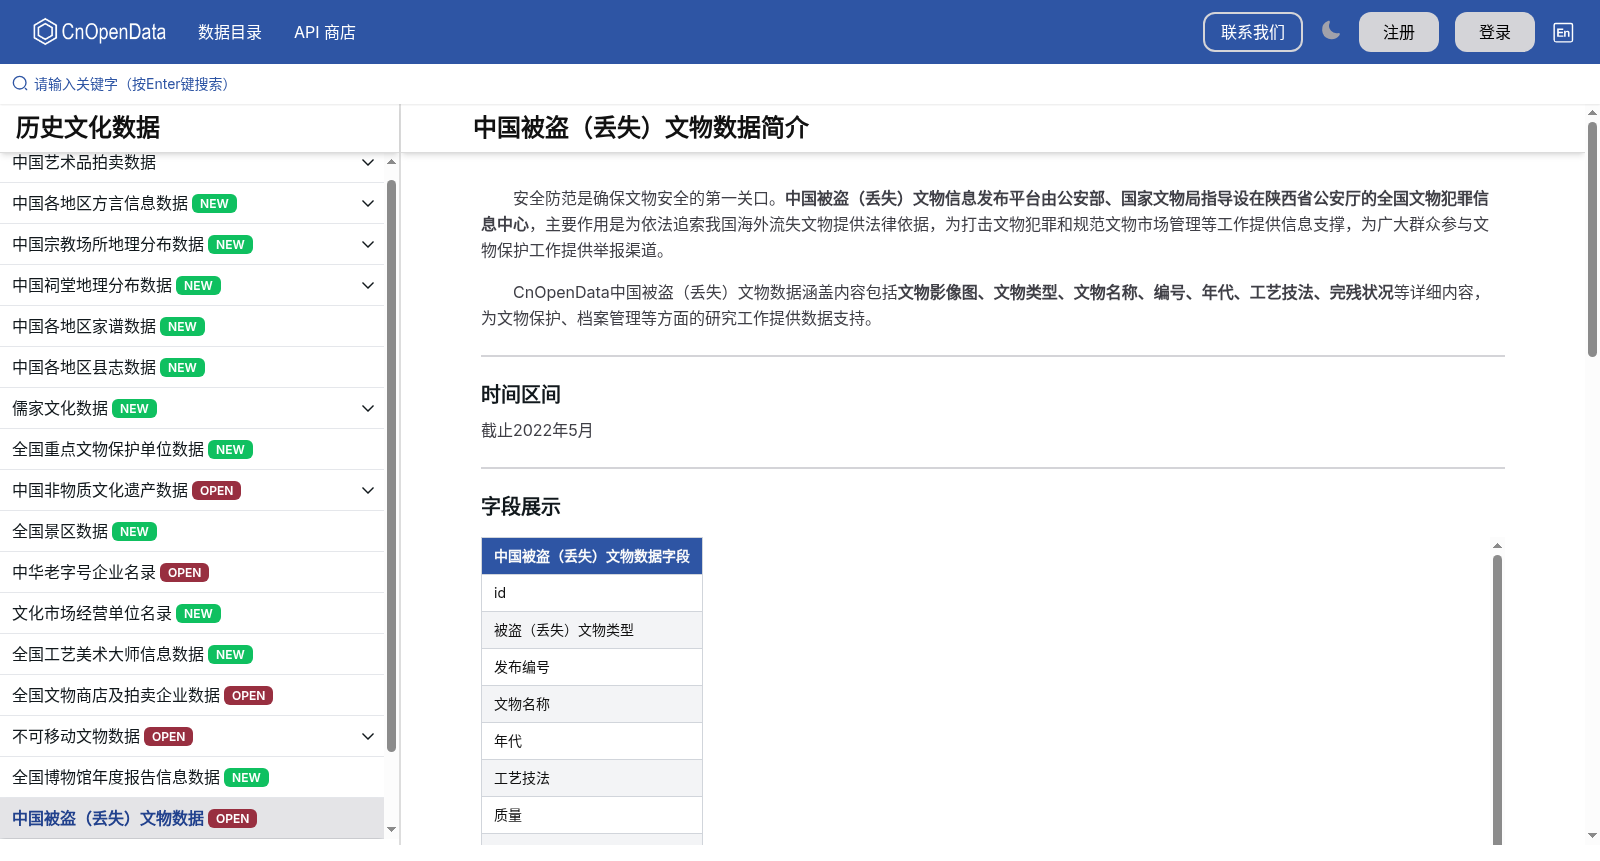Image resolution: width=1600 pixels, height=861 pixels.
Task: Click field table scrollbar up arrow
Action: (x=1497, y=546)
